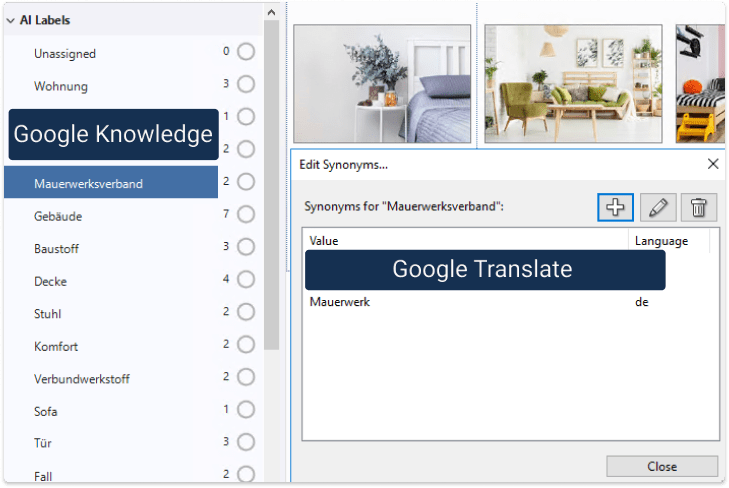
Task: Toggle the Sofa label radio circle
Action: (x=246, y=409)
